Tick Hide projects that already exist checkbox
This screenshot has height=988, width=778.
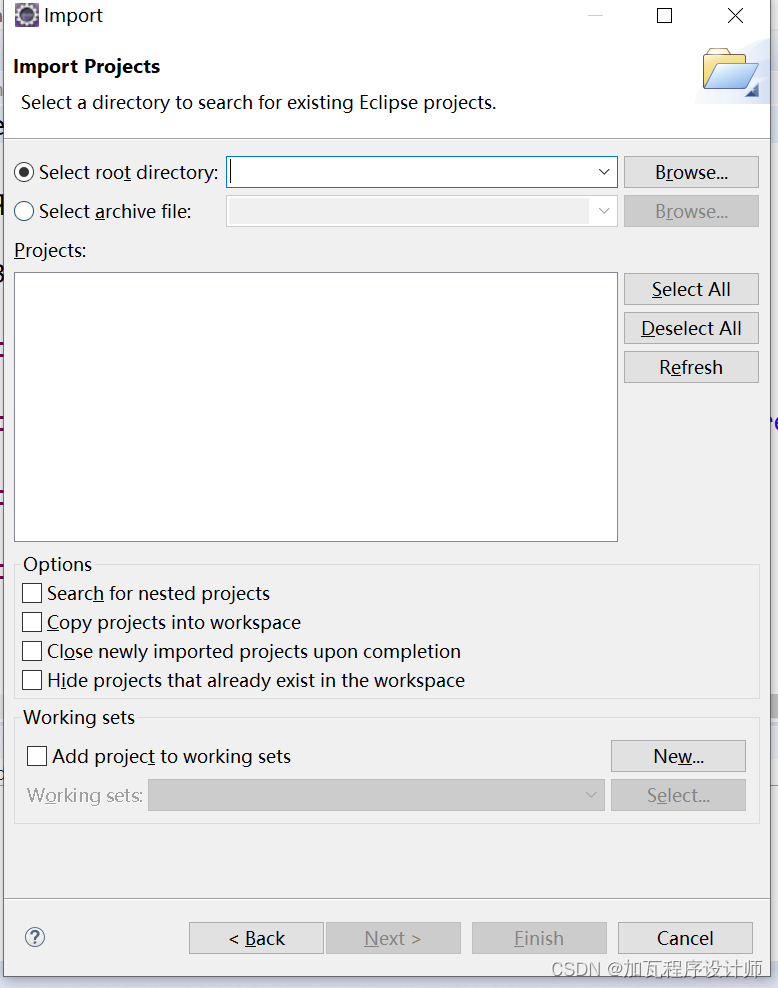tap(32, 680)
